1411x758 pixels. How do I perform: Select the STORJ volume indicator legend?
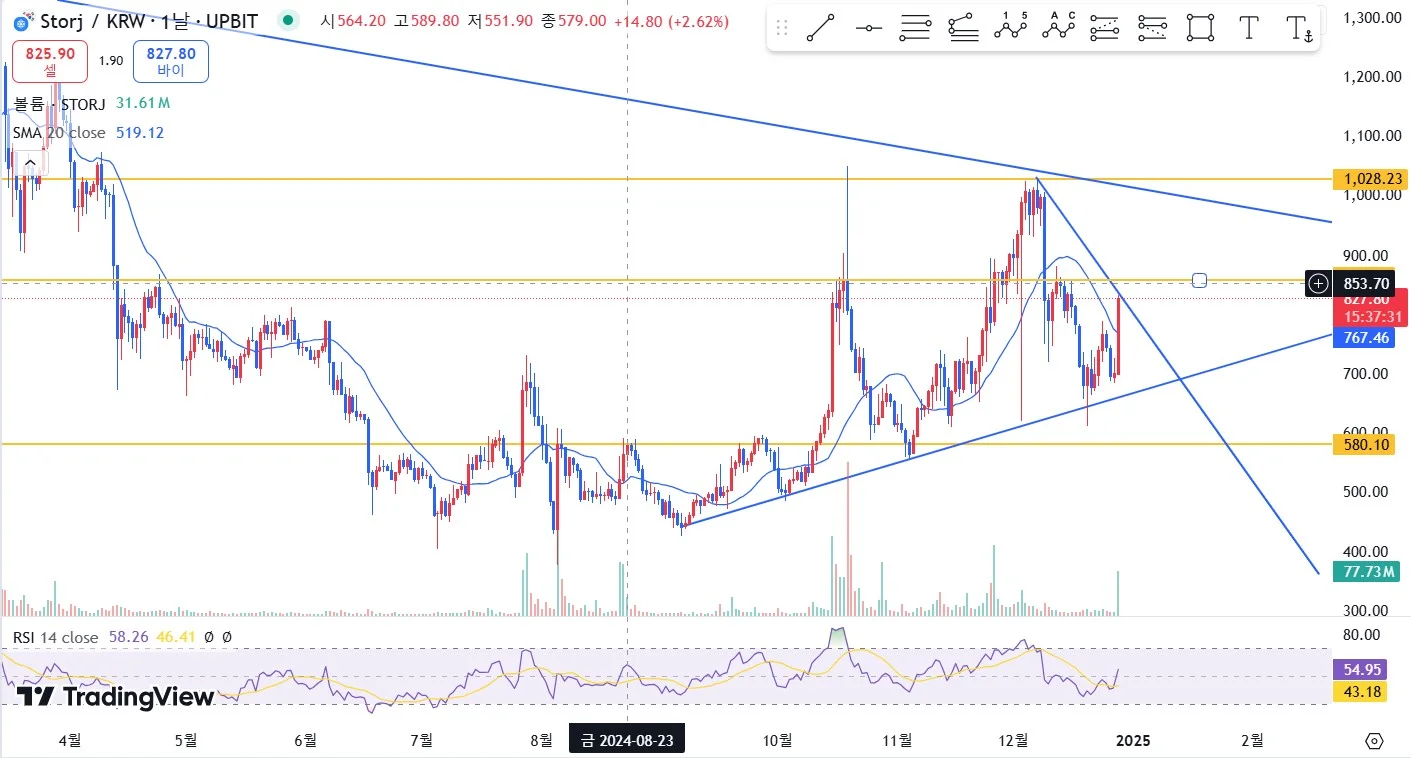pos(60,103)
